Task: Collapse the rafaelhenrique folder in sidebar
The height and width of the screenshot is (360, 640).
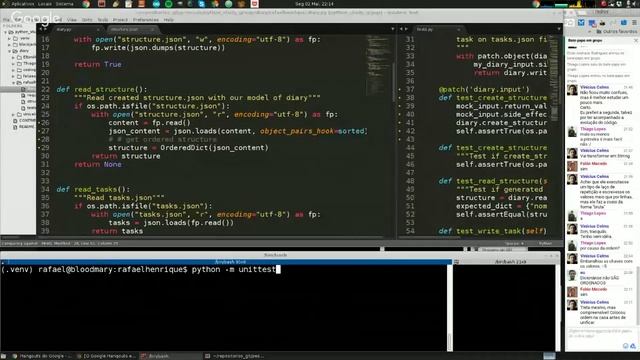Action: (13, 82)
